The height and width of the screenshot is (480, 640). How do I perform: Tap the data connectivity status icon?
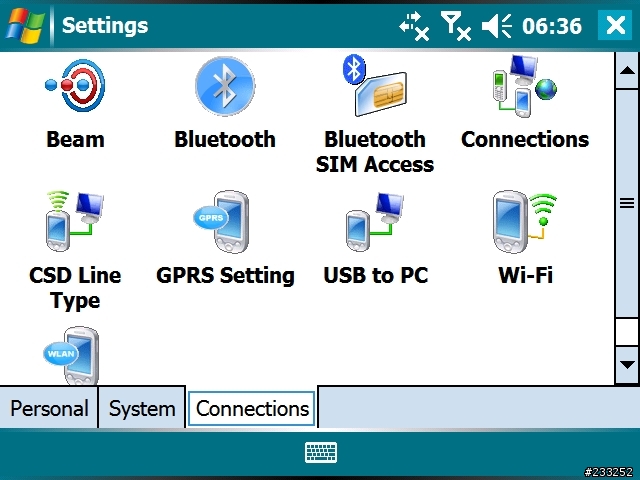click(414, 26)
